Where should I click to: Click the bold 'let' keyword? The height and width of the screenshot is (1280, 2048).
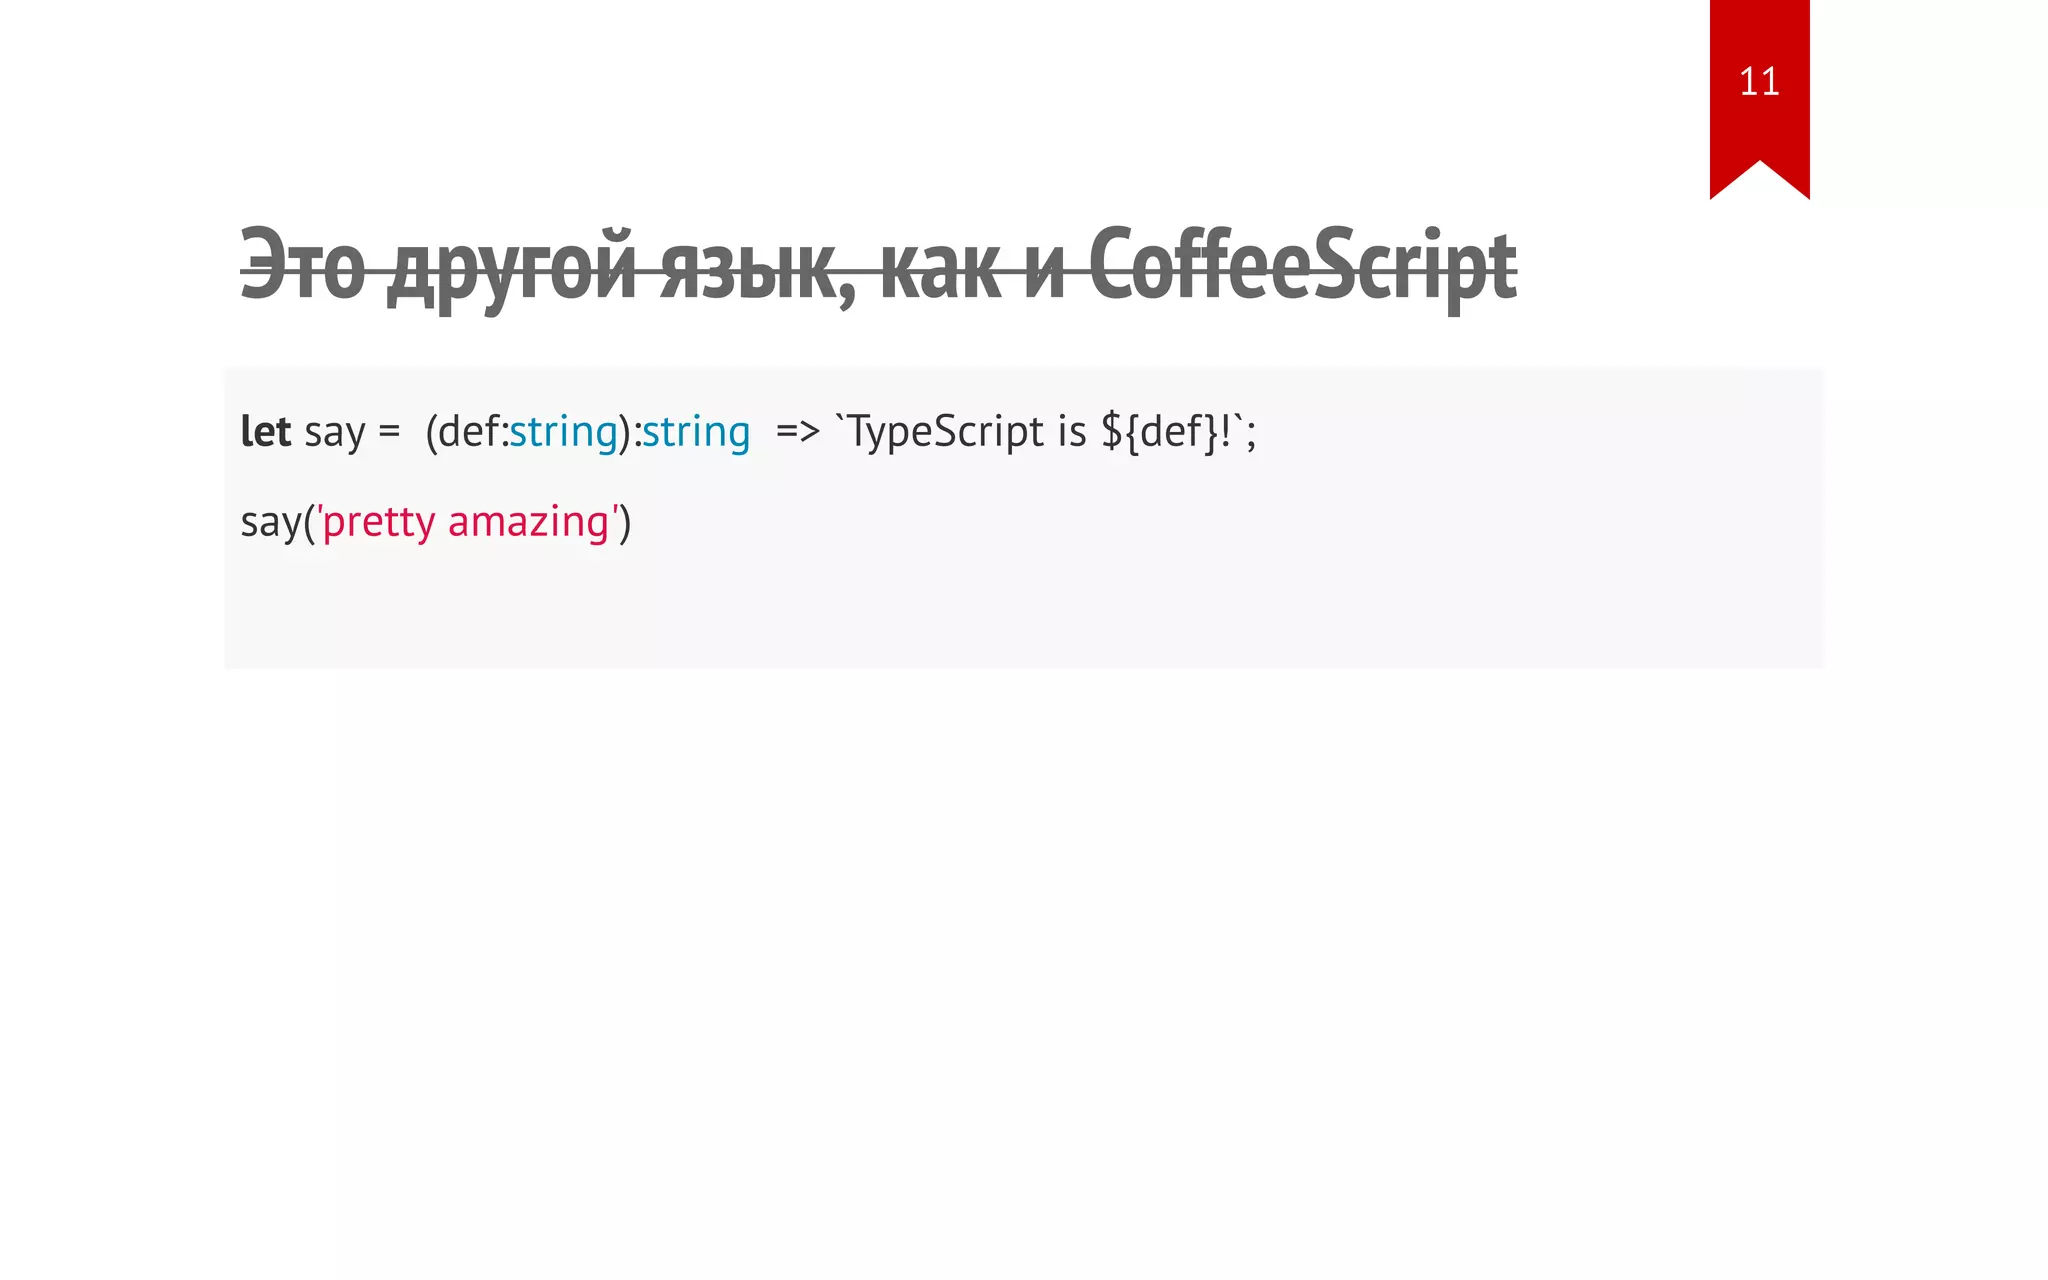(265, 432)
